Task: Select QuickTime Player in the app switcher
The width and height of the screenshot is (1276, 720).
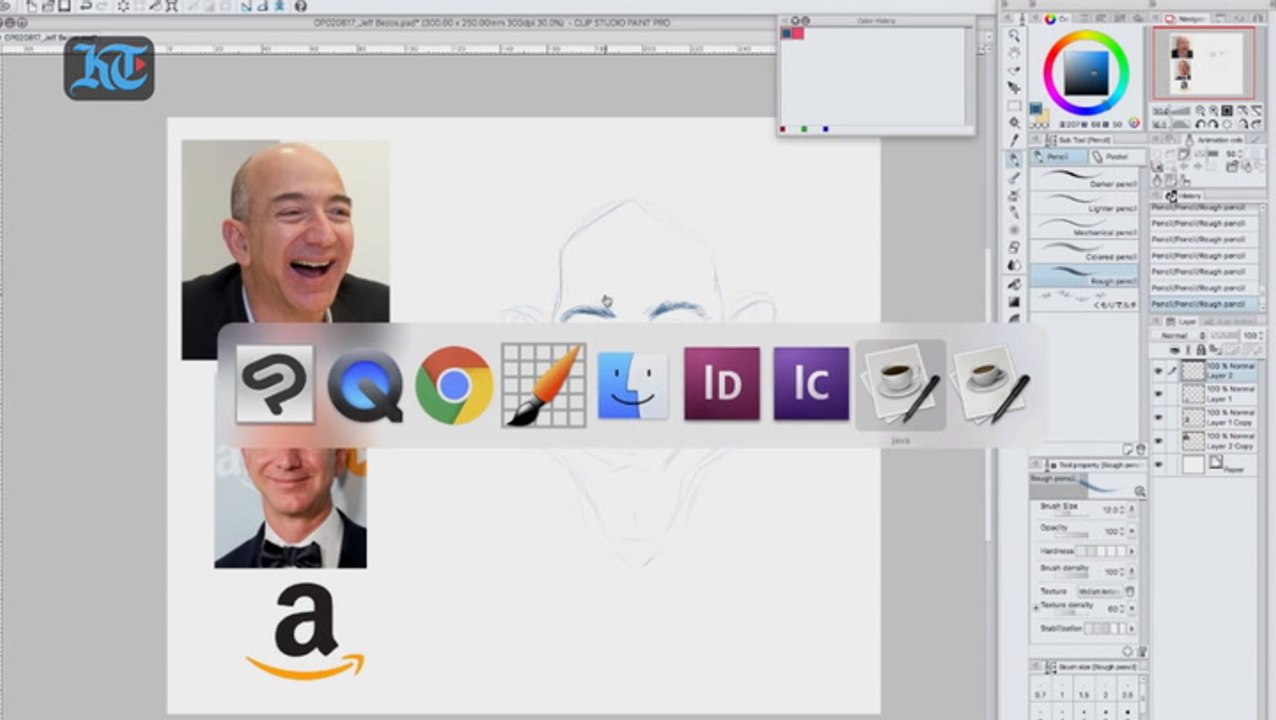Action: 365,385
